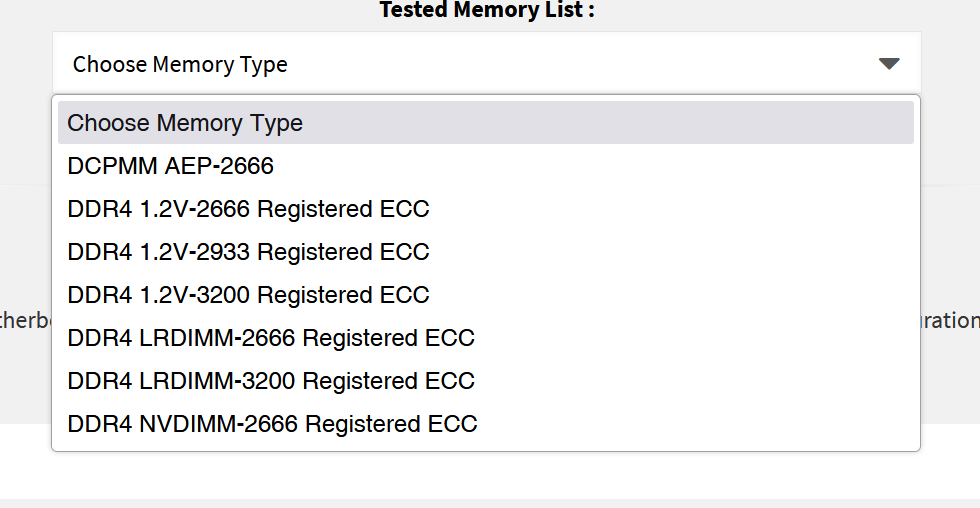Reset selection to the placeholder list option
980x508 pixels.
coord(185,123)
